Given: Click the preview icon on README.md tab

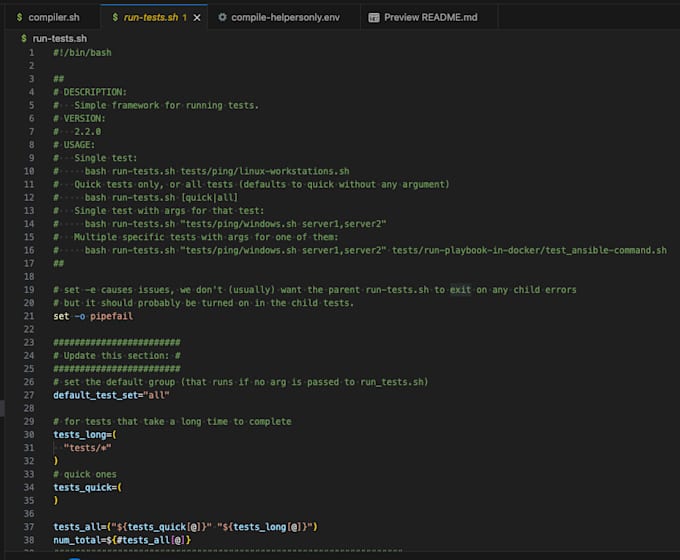Looking at the screenshot, I should (x=373, y=17).
